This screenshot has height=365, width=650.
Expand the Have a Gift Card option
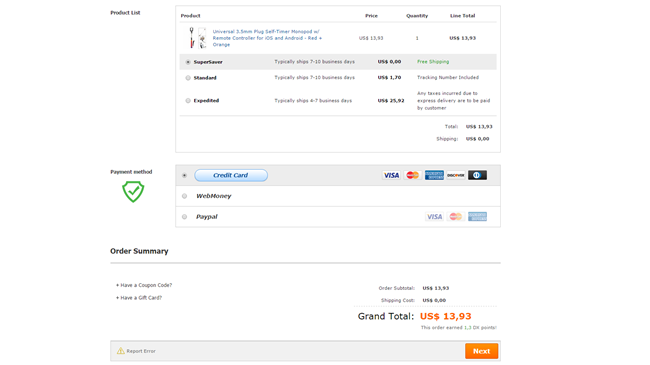(x=139, y=298)
